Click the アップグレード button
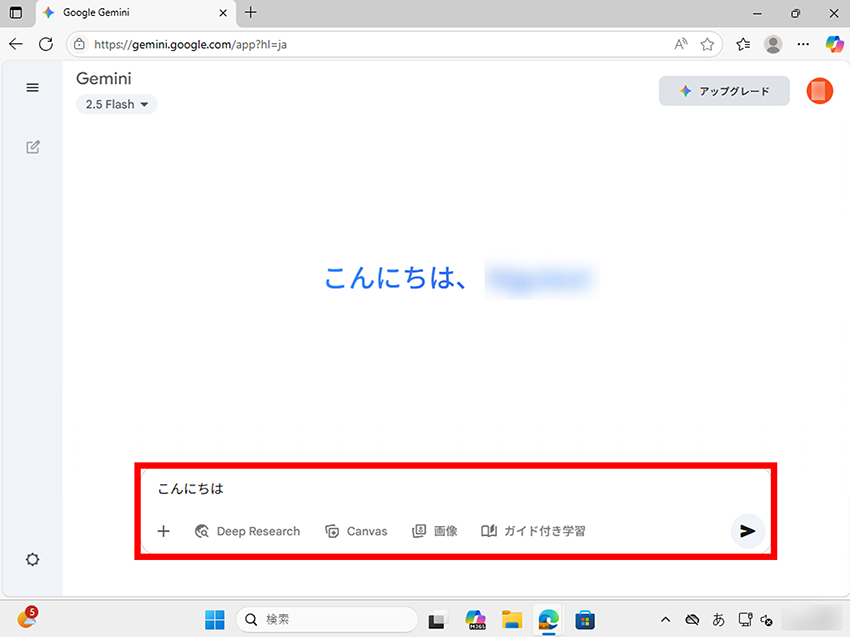850x637 pixels. (x=724, y=91)
